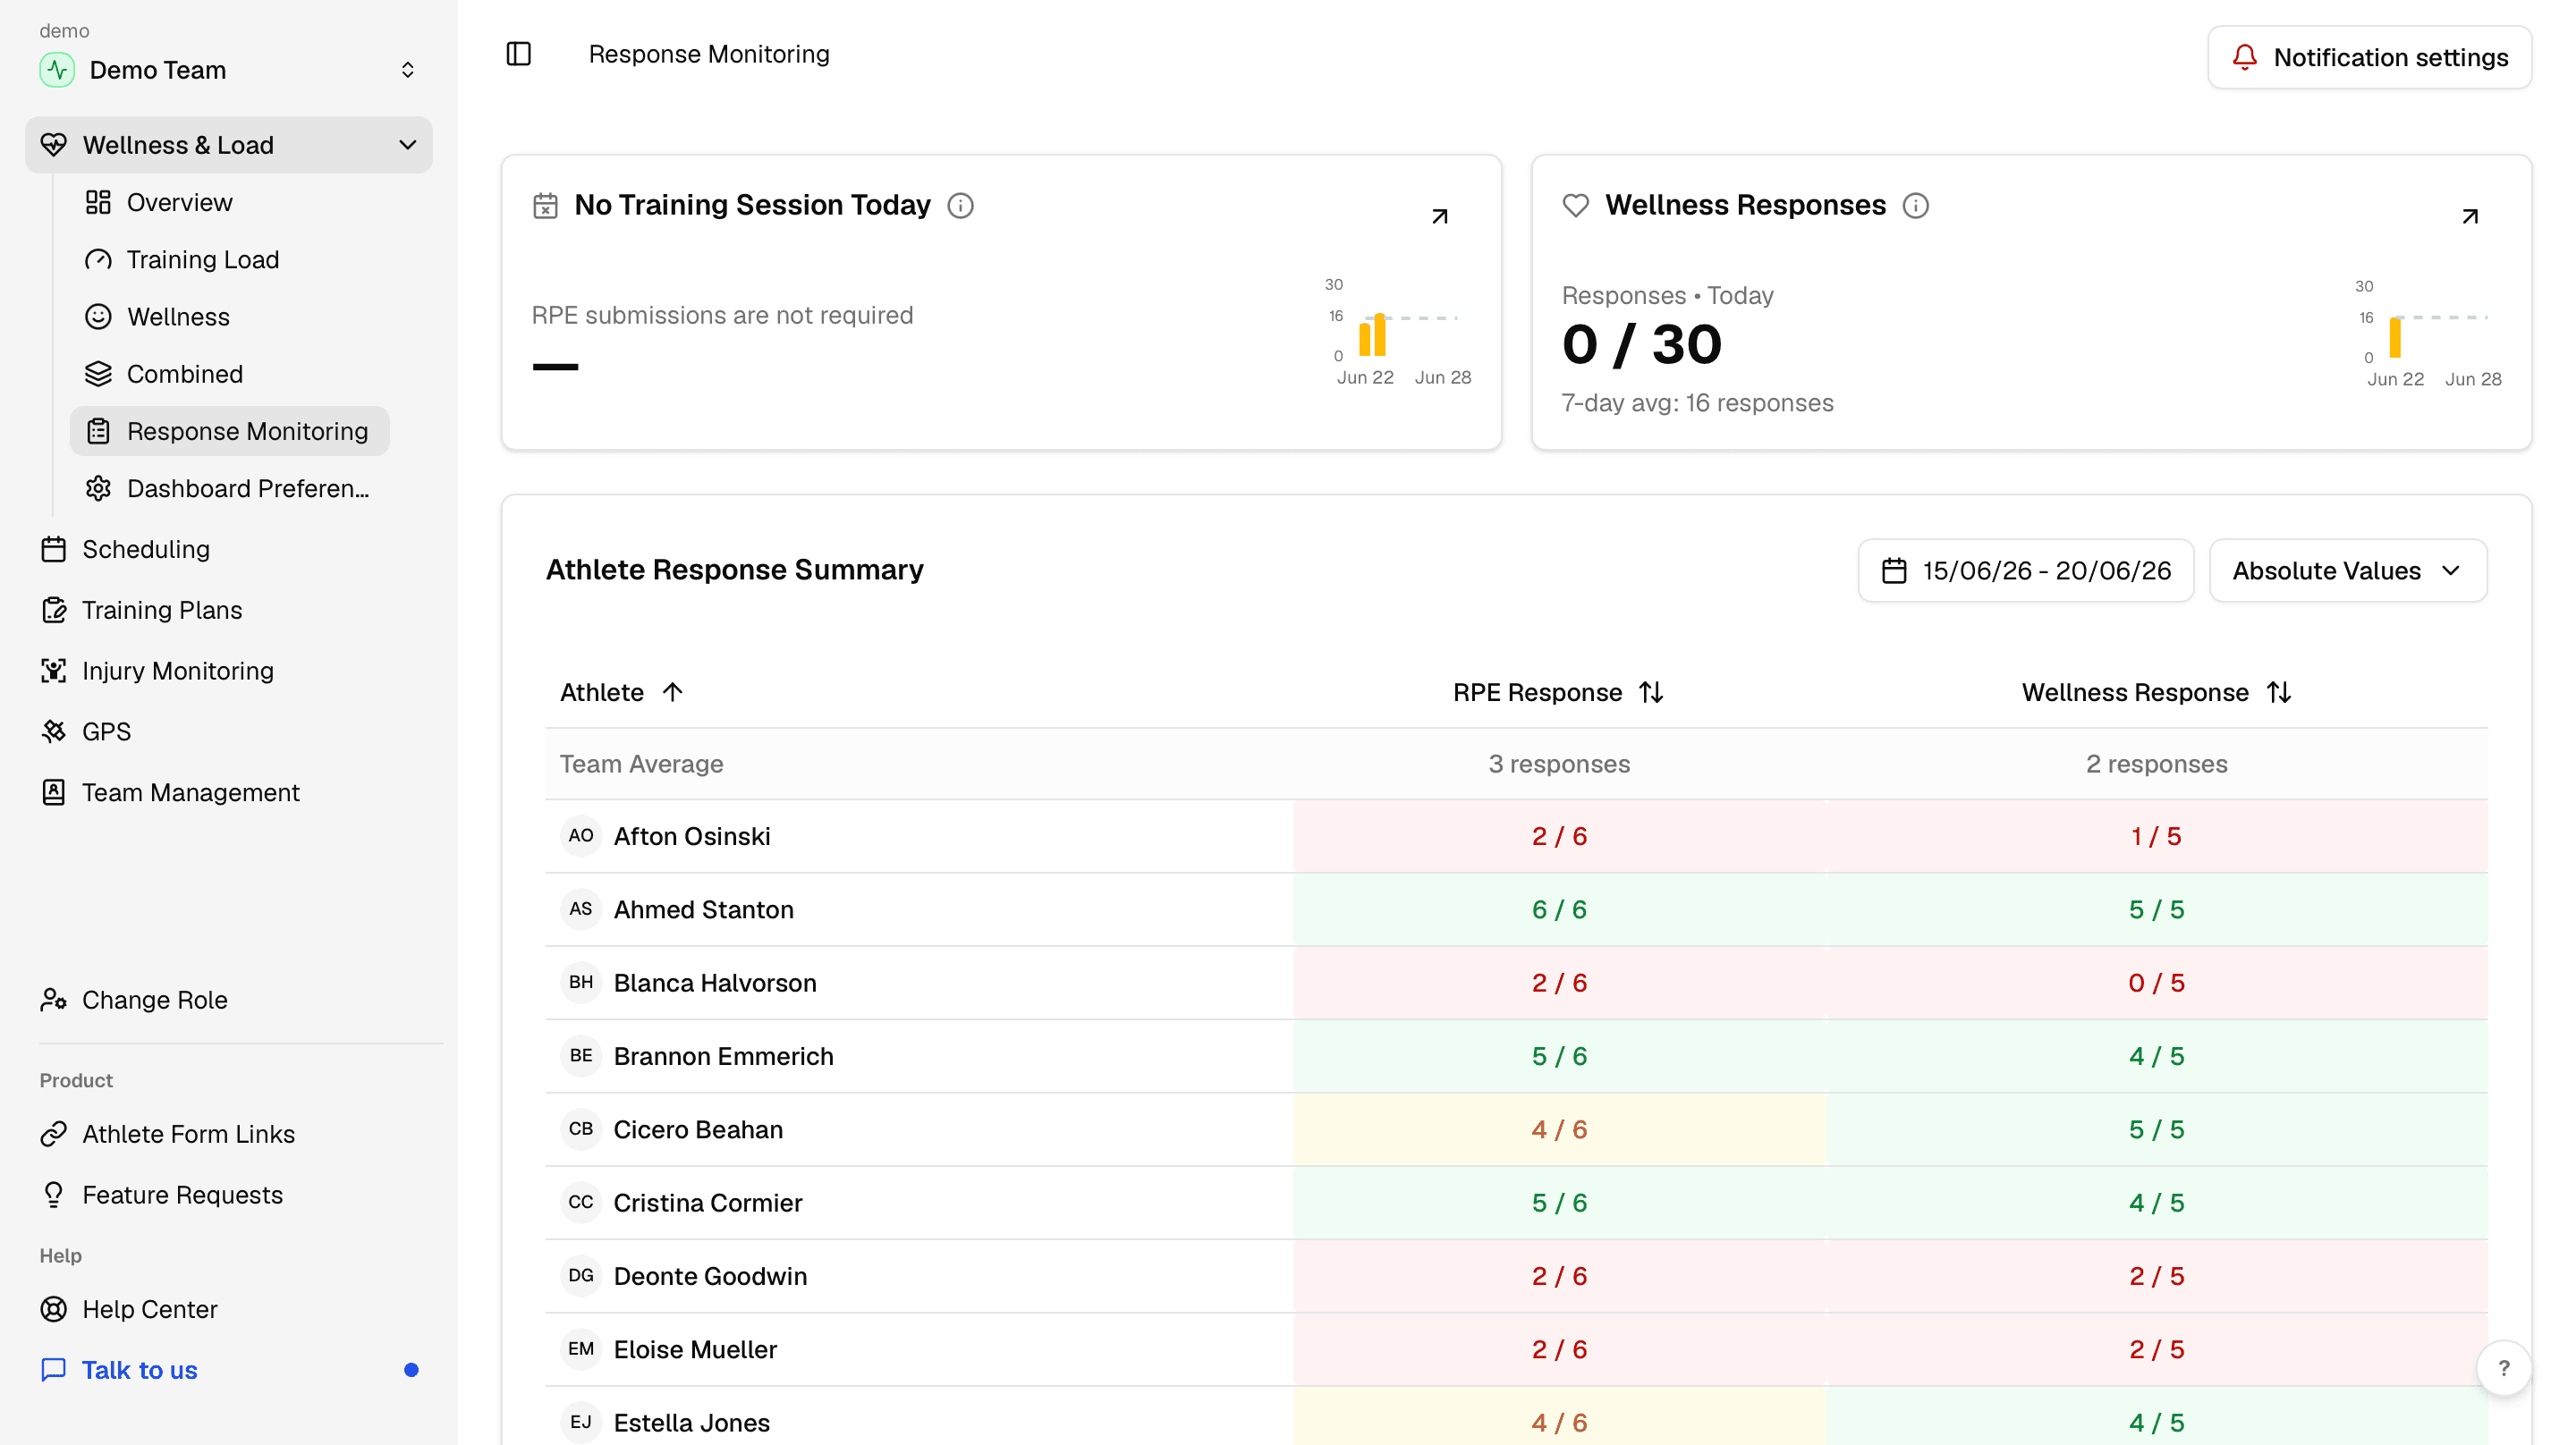This screenshot has width=2576, height=1445.
Task: Open the Demo Team switcher chevrons
Action: point(407,70)
